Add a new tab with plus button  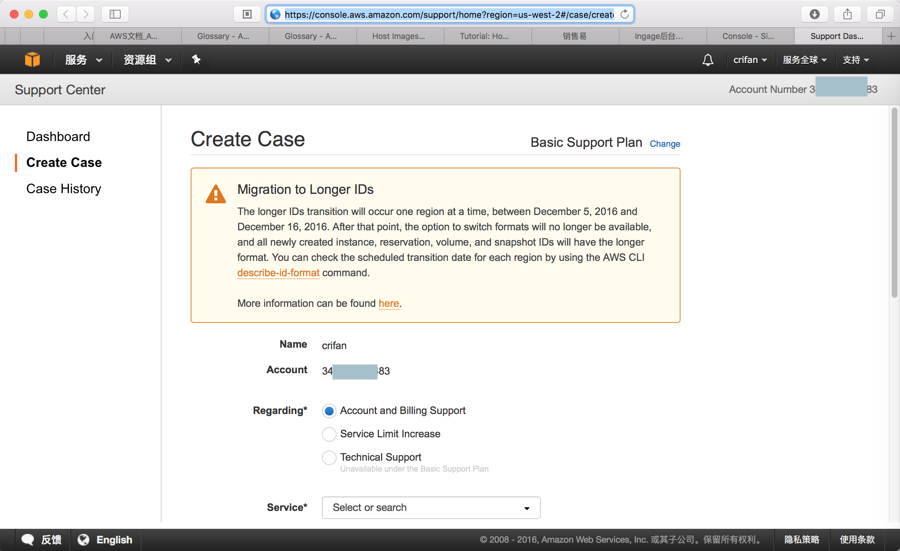coord(891,36)
